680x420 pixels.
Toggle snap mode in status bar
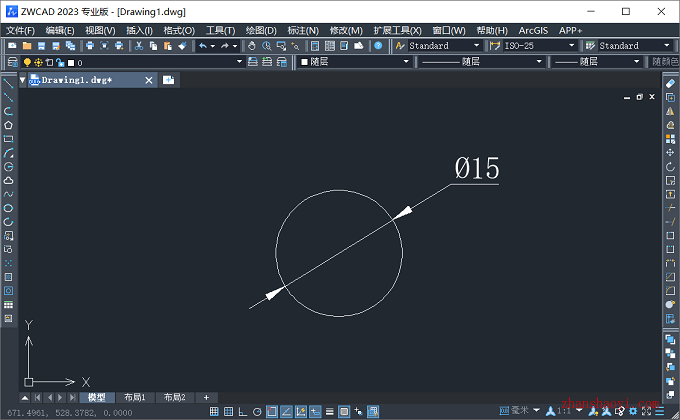coord(214,411)
